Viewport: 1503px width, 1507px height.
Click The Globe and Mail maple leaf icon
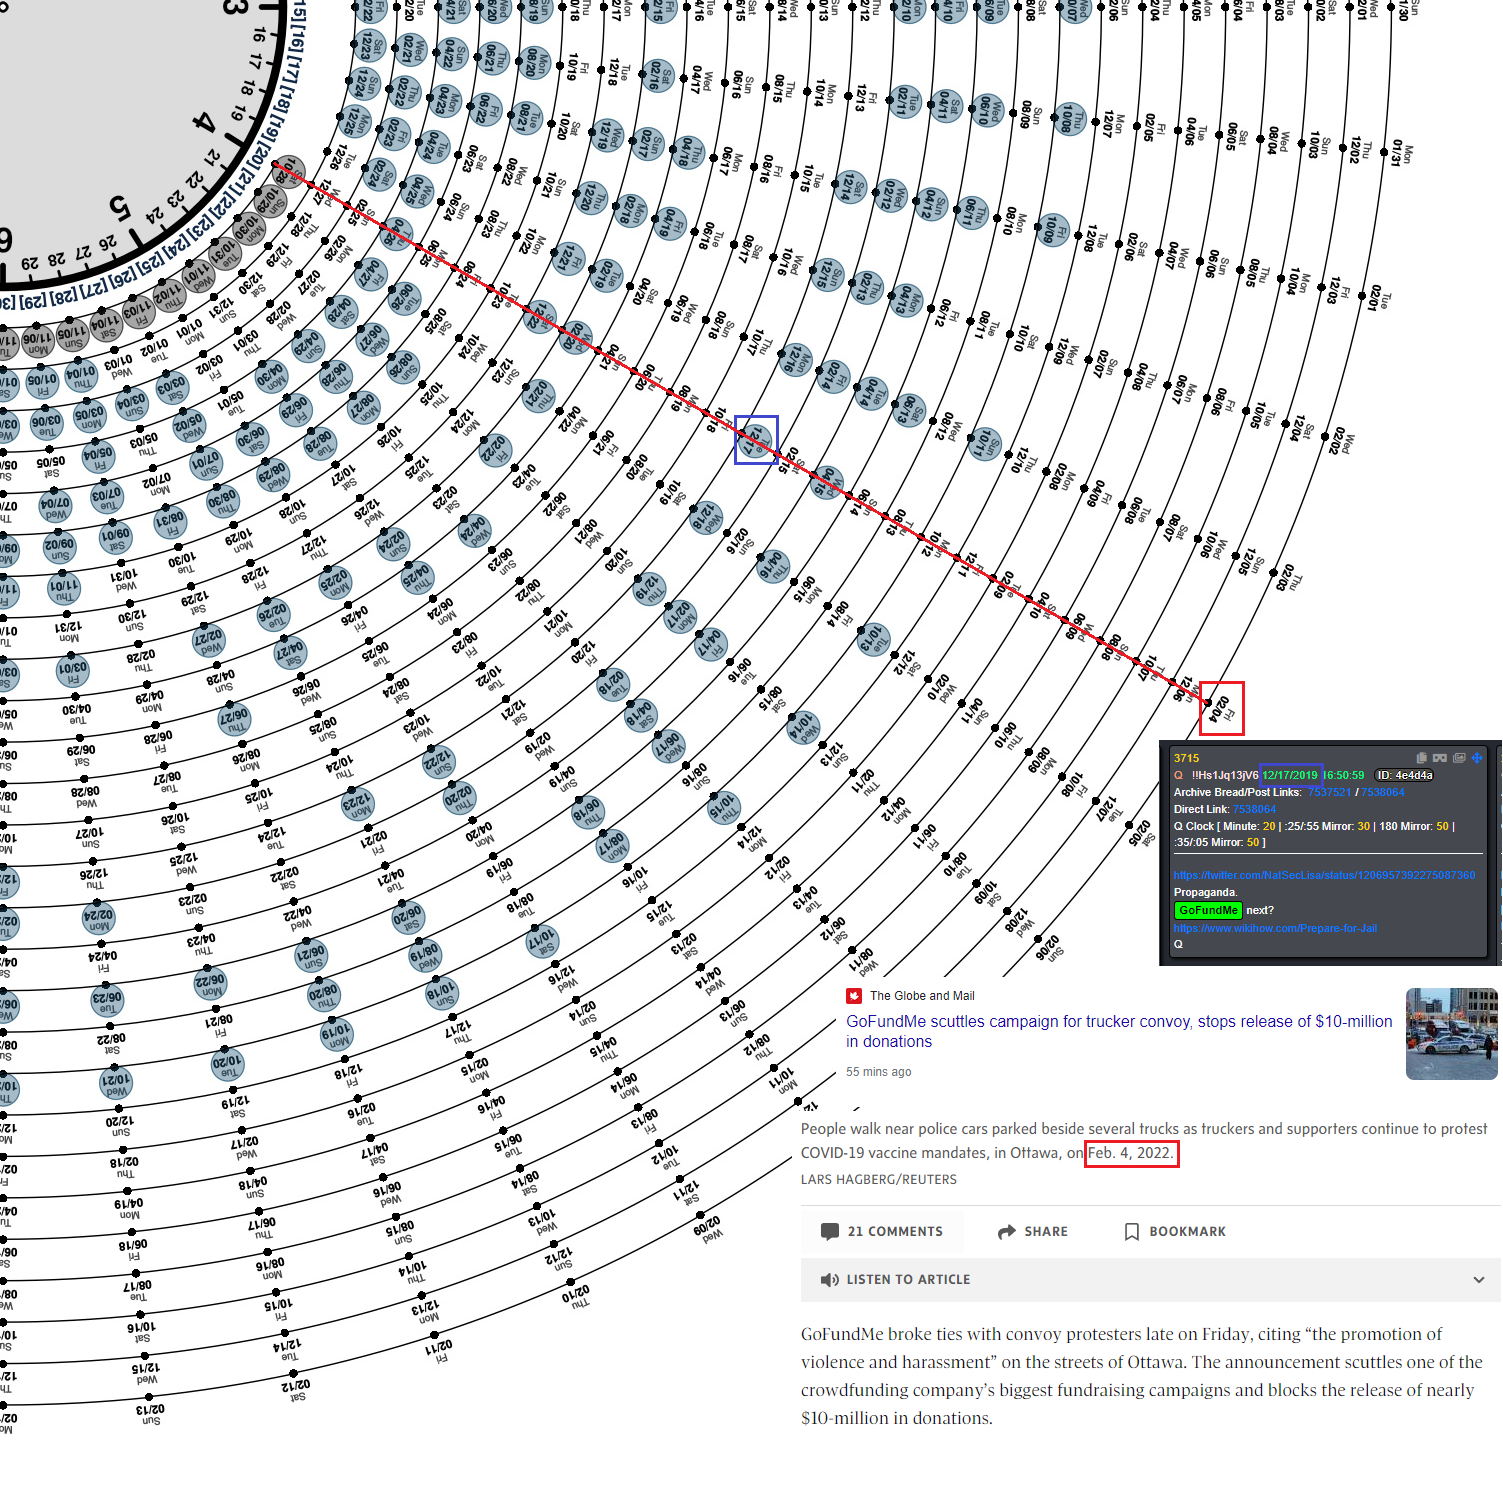coord(854,996)
